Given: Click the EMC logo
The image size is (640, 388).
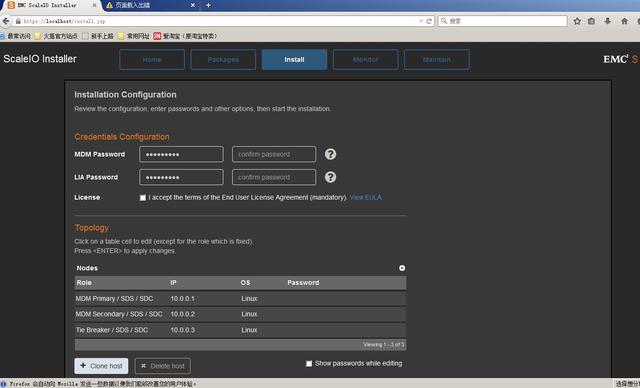Looking at the screenshot, I should (616, 59).
